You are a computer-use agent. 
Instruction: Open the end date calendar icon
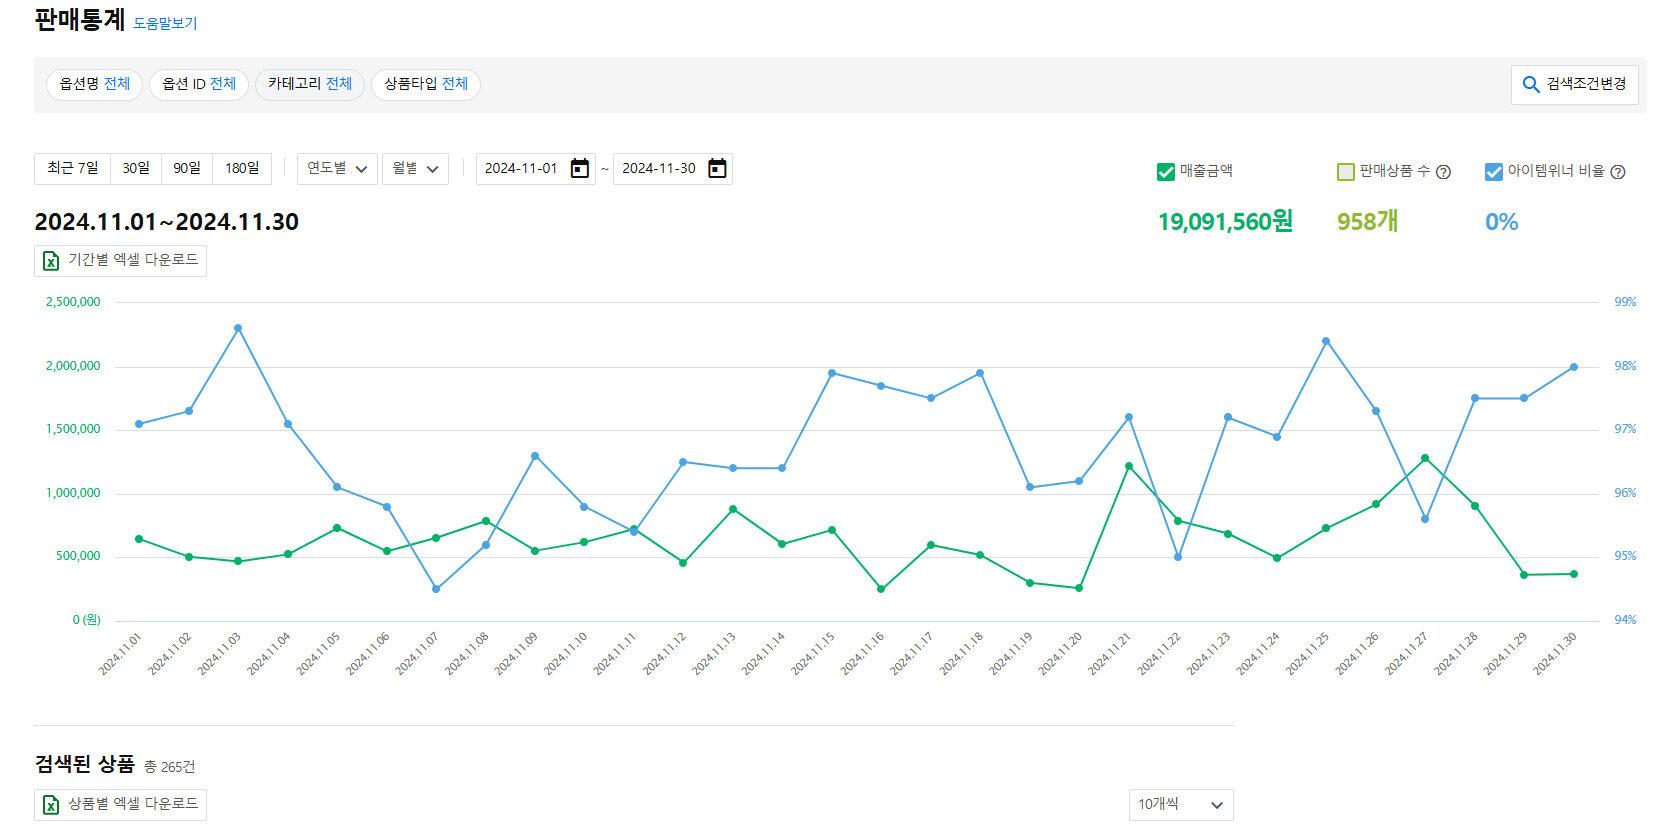717,169
